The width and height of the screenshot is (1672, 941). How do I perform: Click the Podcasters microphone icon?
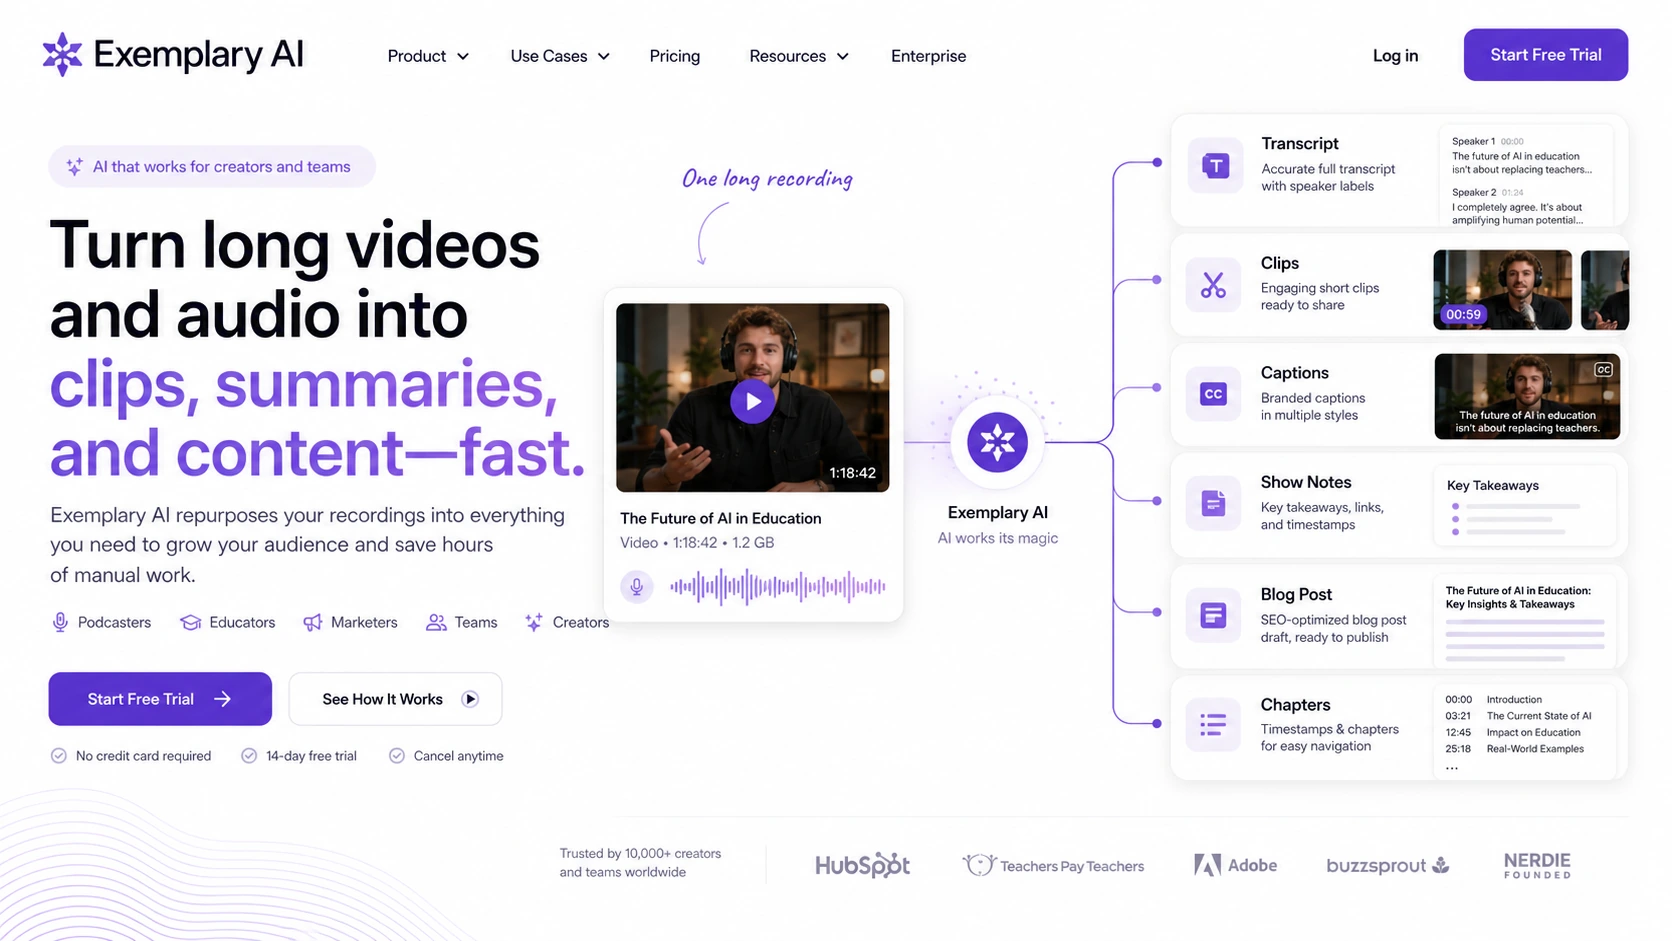click(60, 622)
